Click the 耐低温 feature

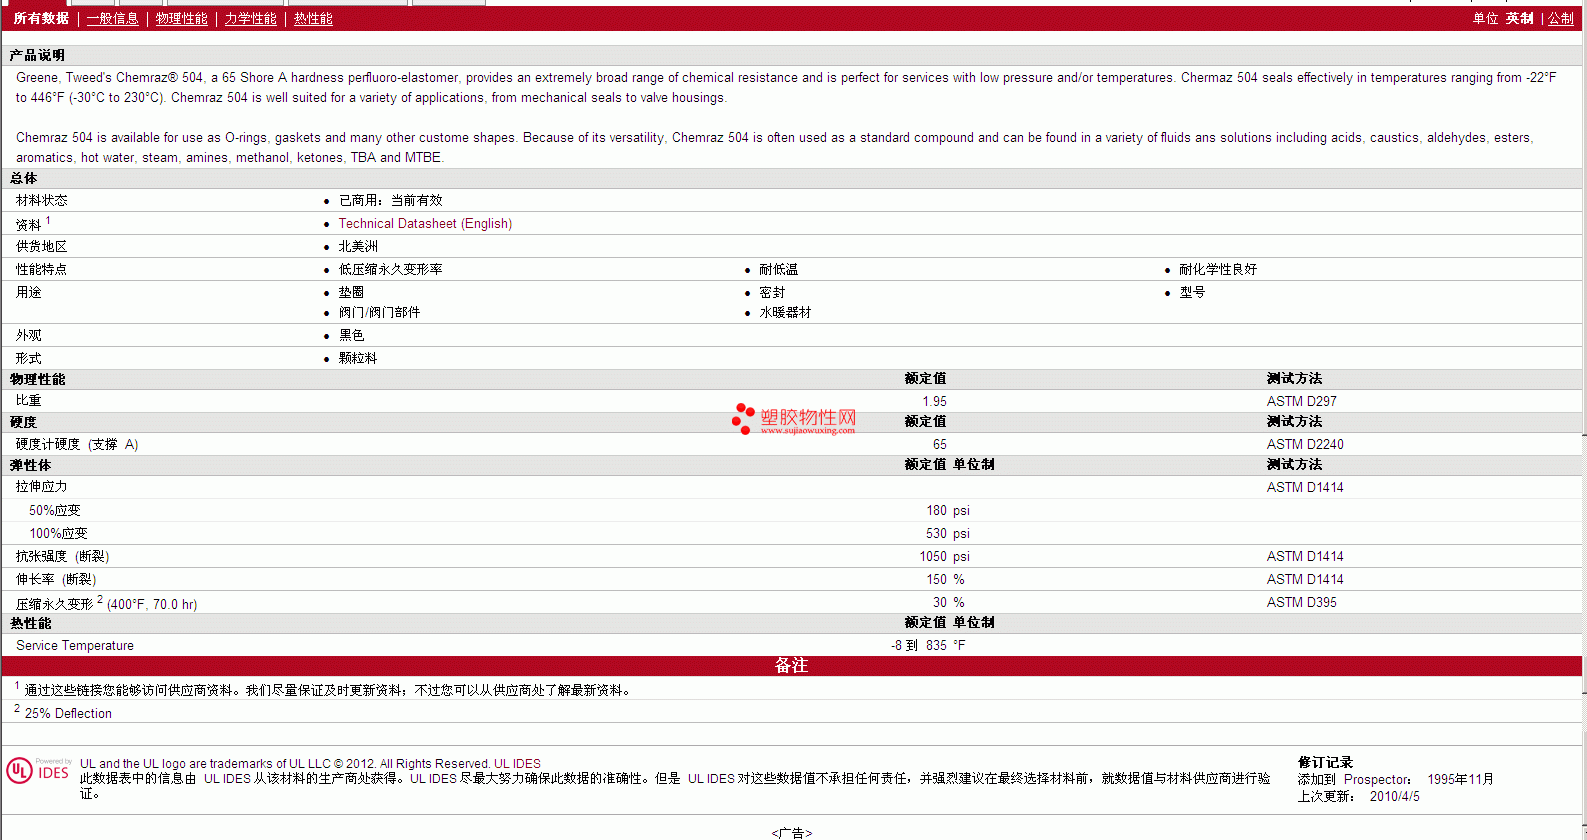click(778, 269)
